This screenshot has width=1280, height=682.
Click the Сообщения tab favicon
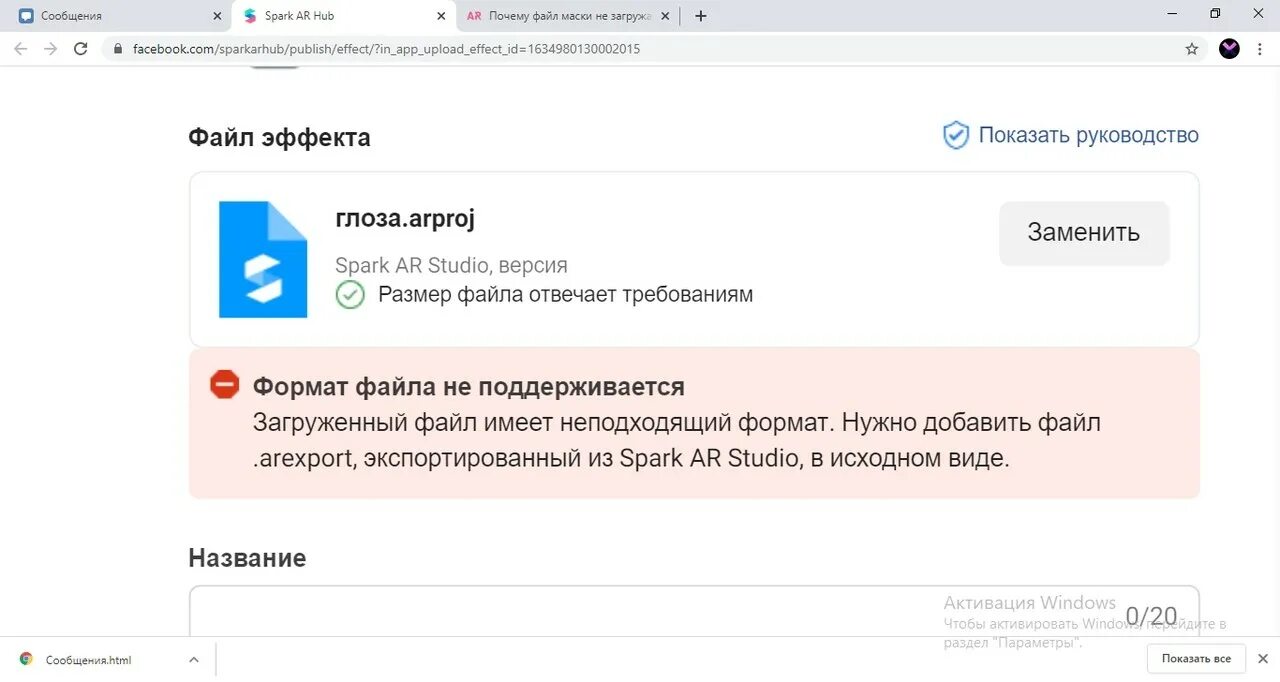[x=26, y=16]
